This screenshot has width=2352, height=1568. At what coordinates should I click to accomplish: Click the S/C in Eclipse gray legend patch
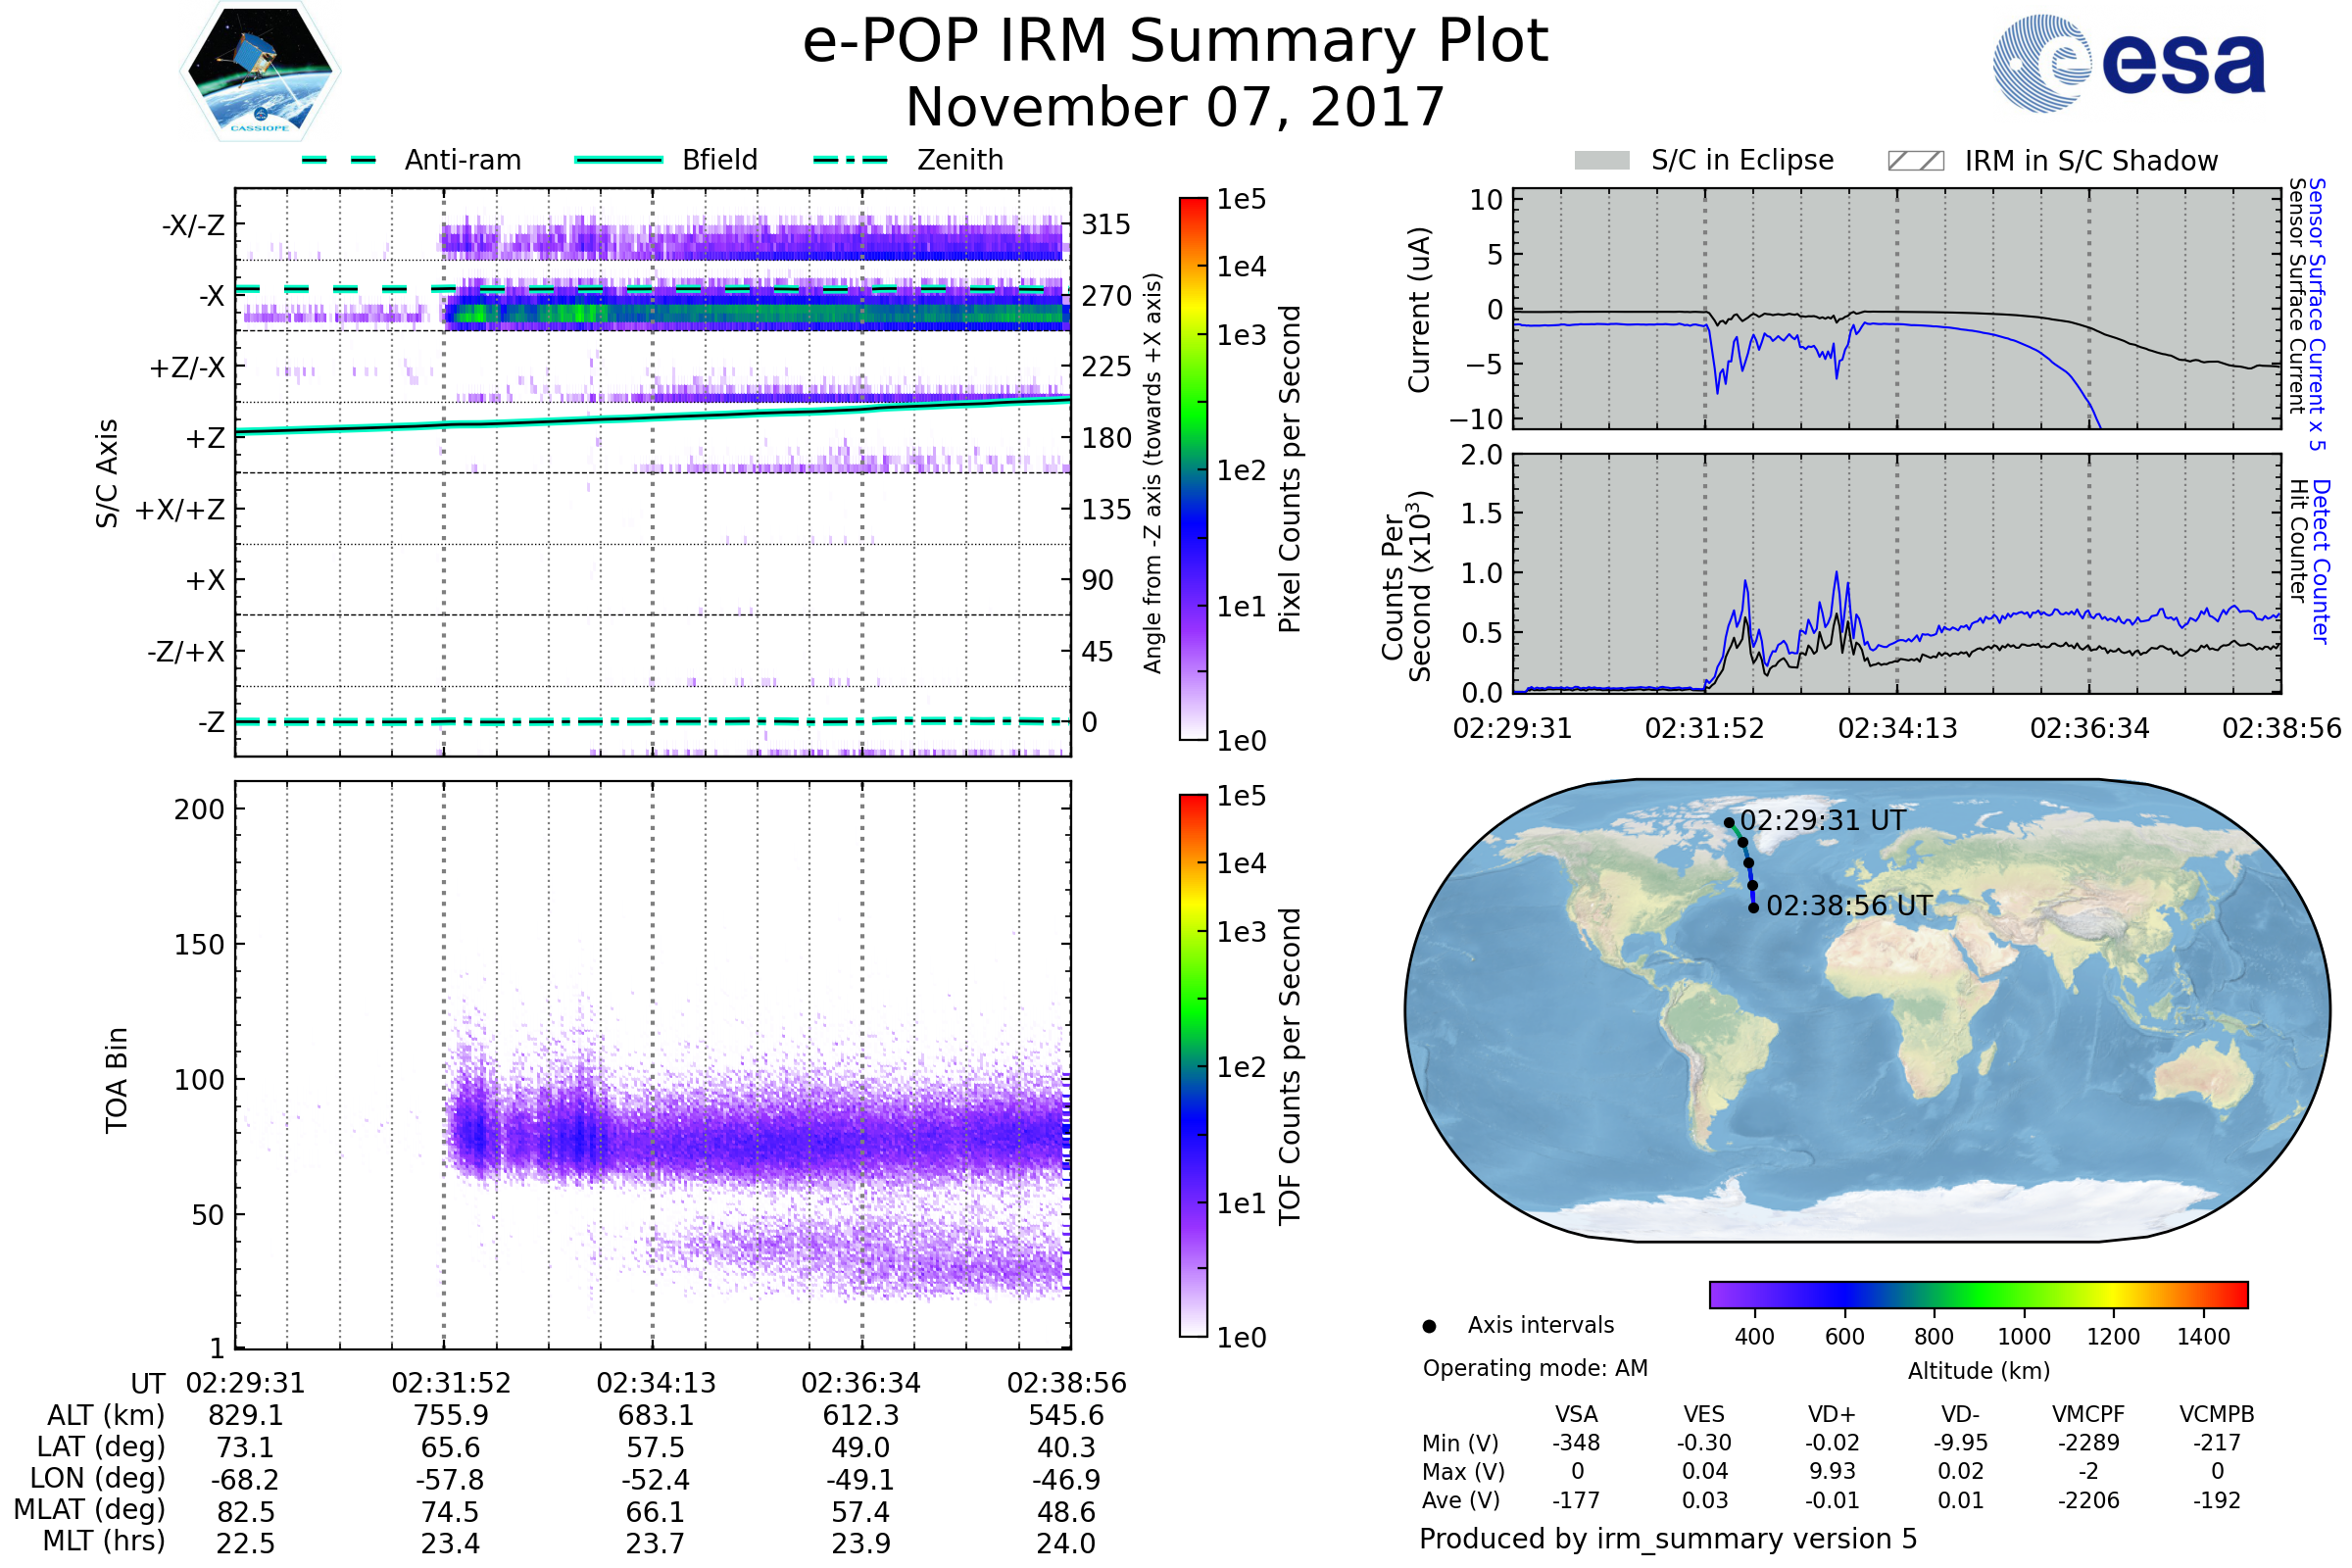[1601, 161]
